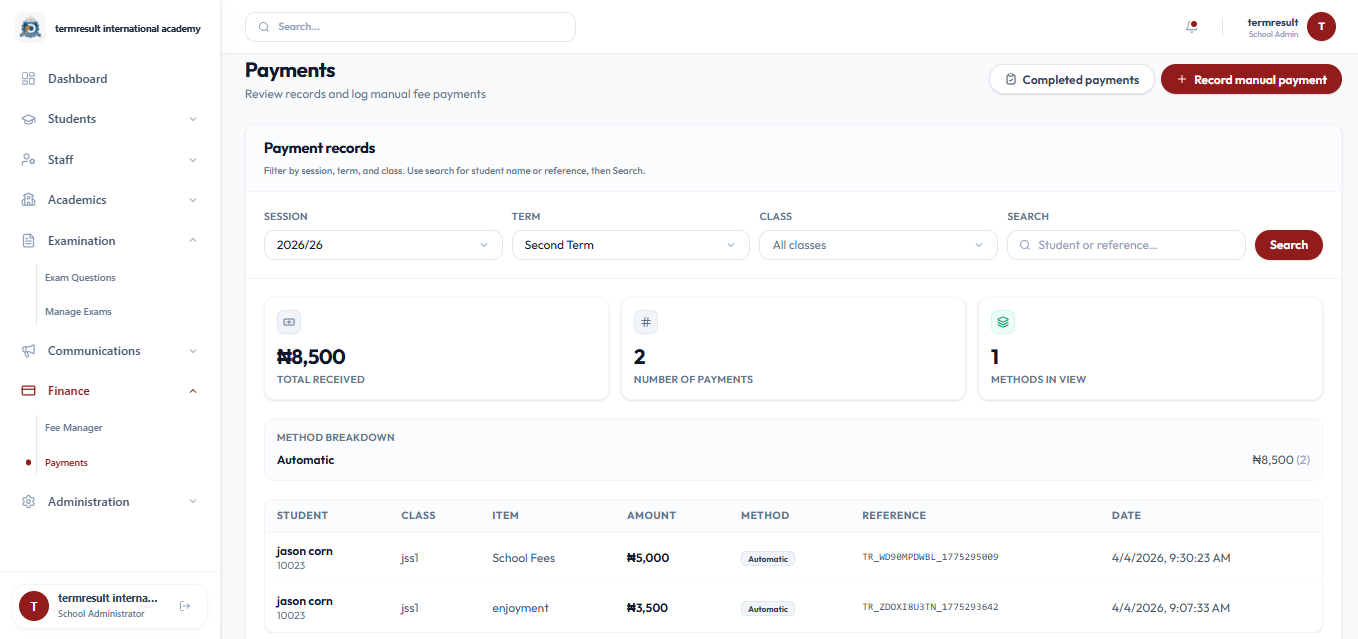Click date 4/4/2026, 9:07:33 AM
This screenshot has width=1358, height=639.
1171,608
